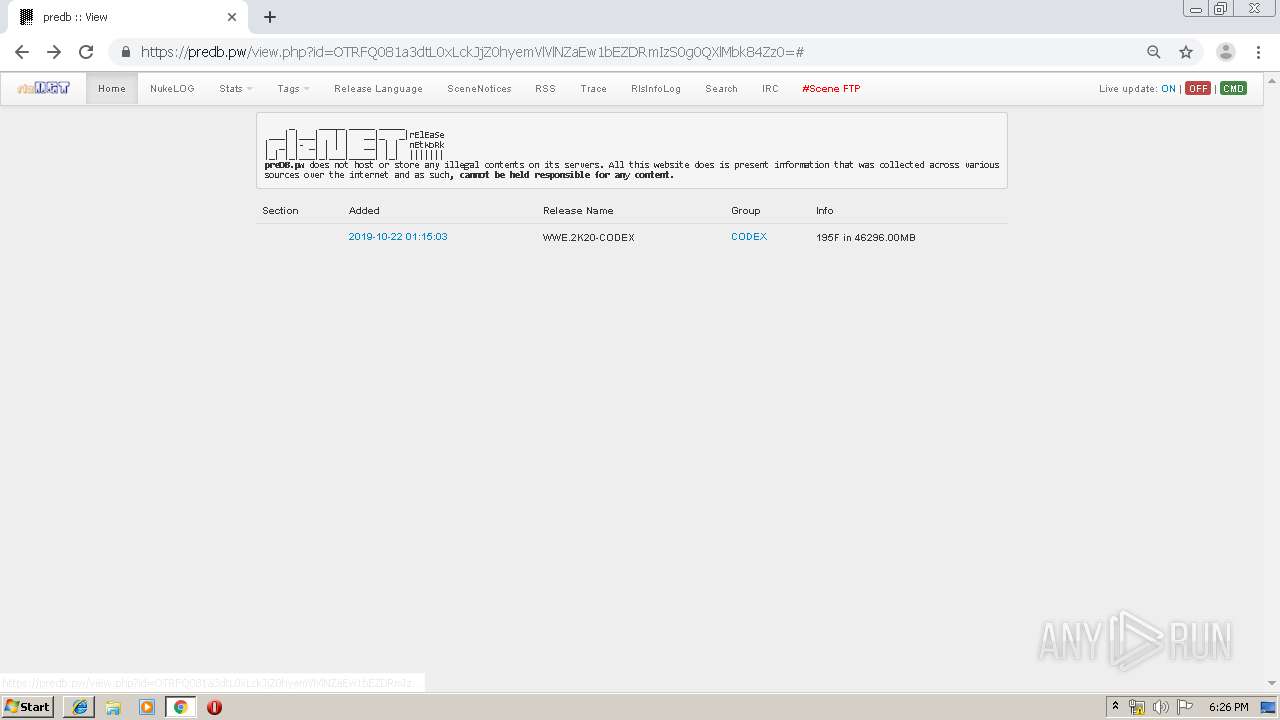Focus the browser address bar URL

click(472, 52)
